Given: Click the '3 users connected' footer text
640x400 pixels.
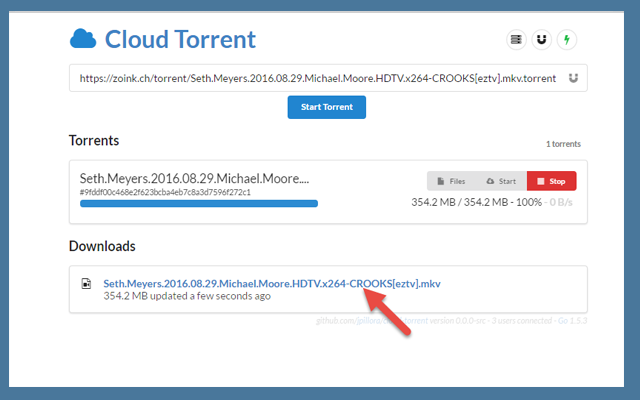Looking at the screenshot, I should click(522, 320).
